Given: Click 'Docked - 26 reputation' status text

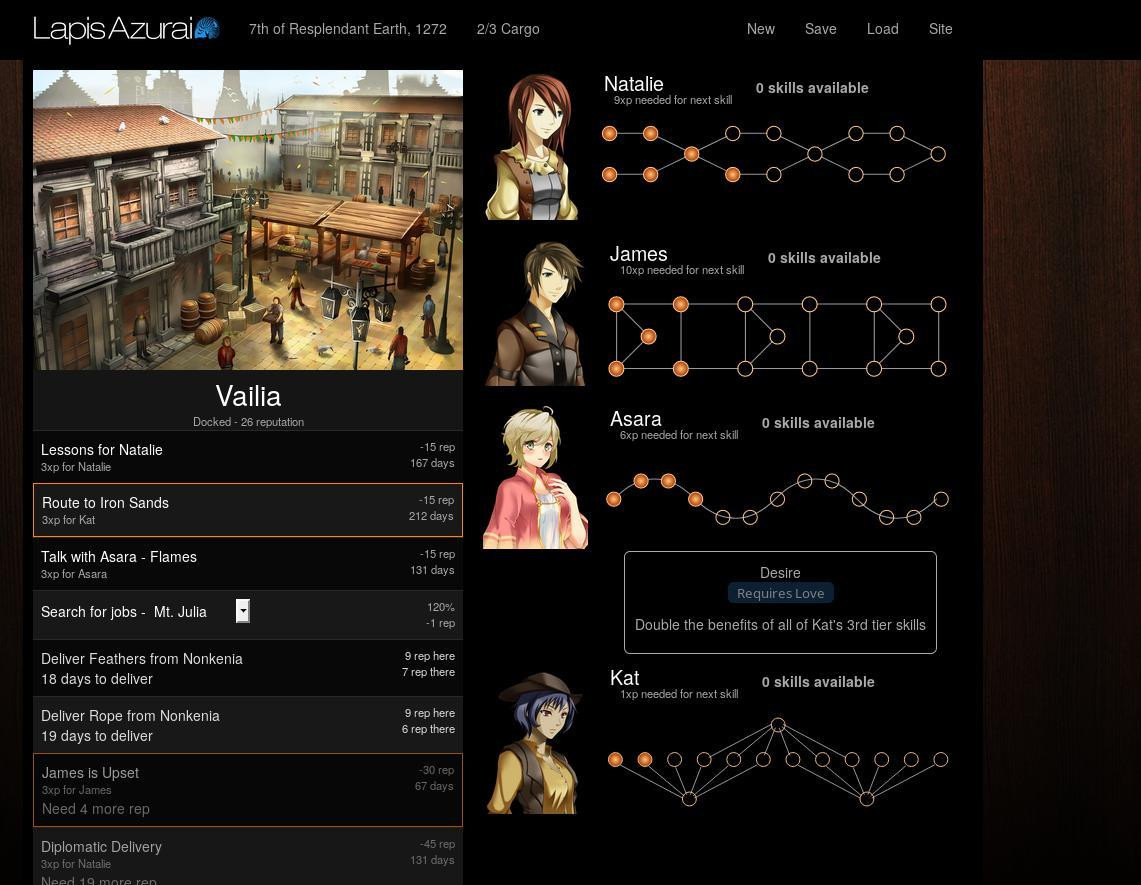Looking at the screenshot, I should click(x=248, y=422).
